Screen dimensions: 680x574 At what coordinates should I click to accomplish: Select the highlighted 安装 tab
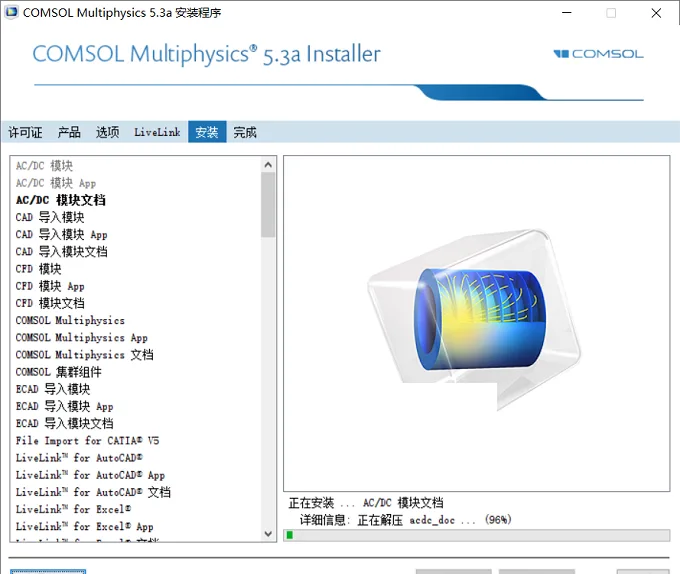(207, 132)
